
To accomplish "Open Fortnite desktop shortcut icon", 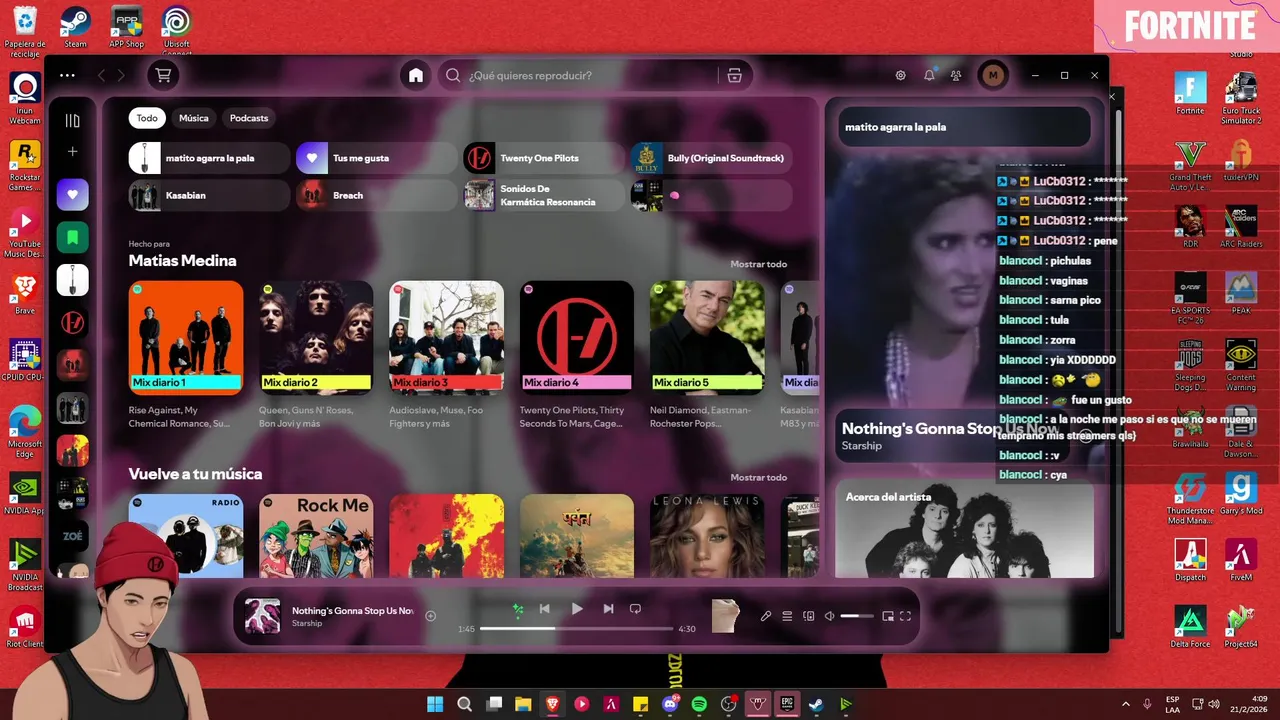I will (1190, 92).
